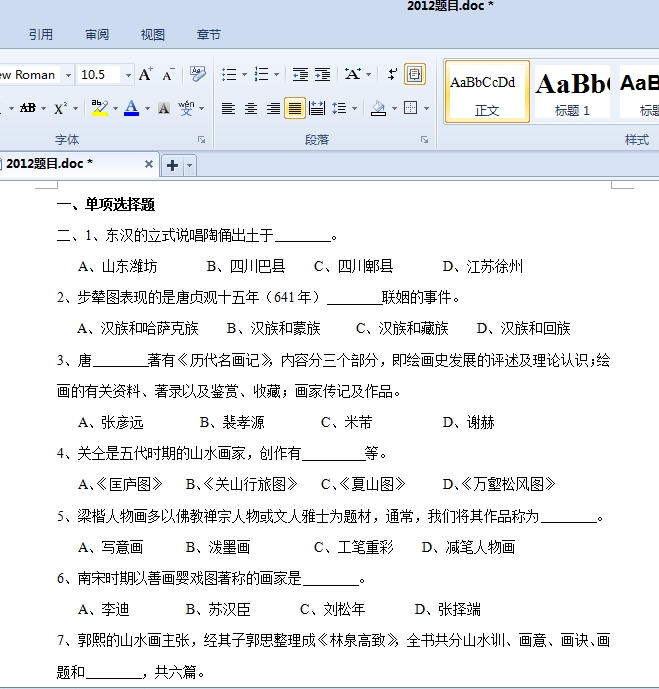
Task: Click the font color red A swatch
Action: (x=131, y=108)
